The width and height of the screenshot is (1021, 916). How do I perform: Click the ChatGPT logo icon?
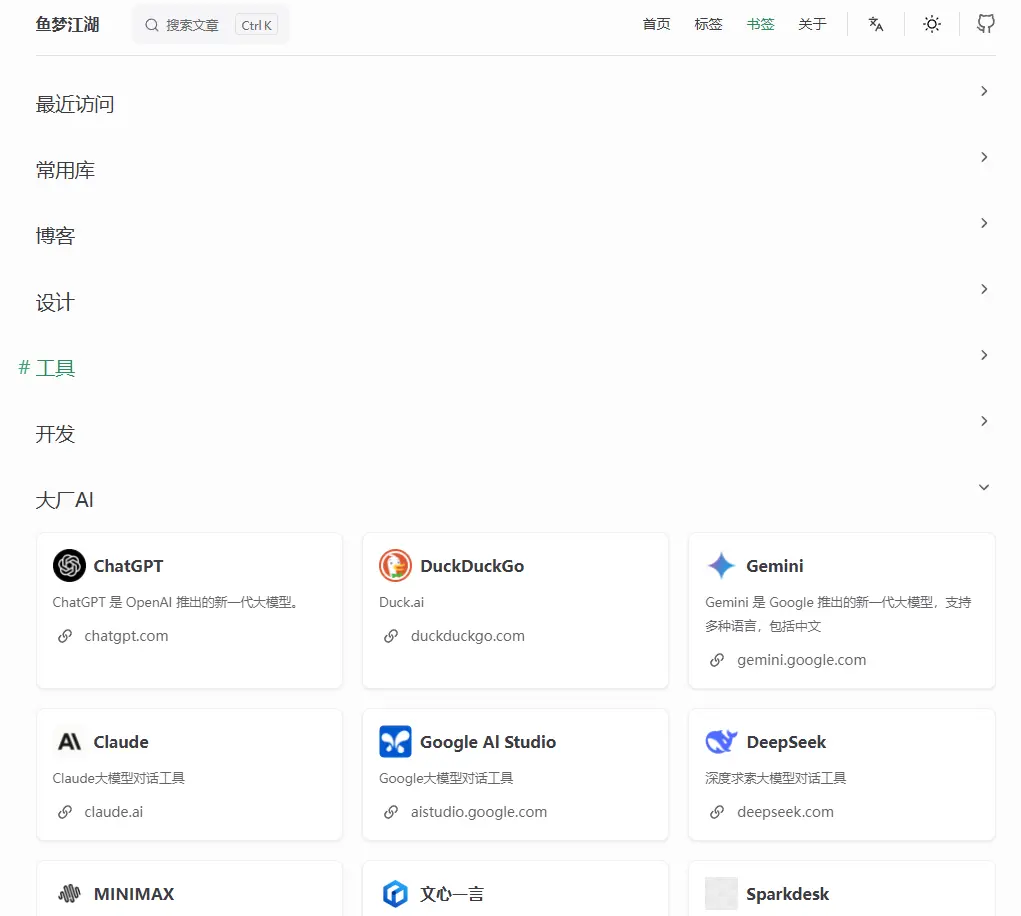point(69,565)
